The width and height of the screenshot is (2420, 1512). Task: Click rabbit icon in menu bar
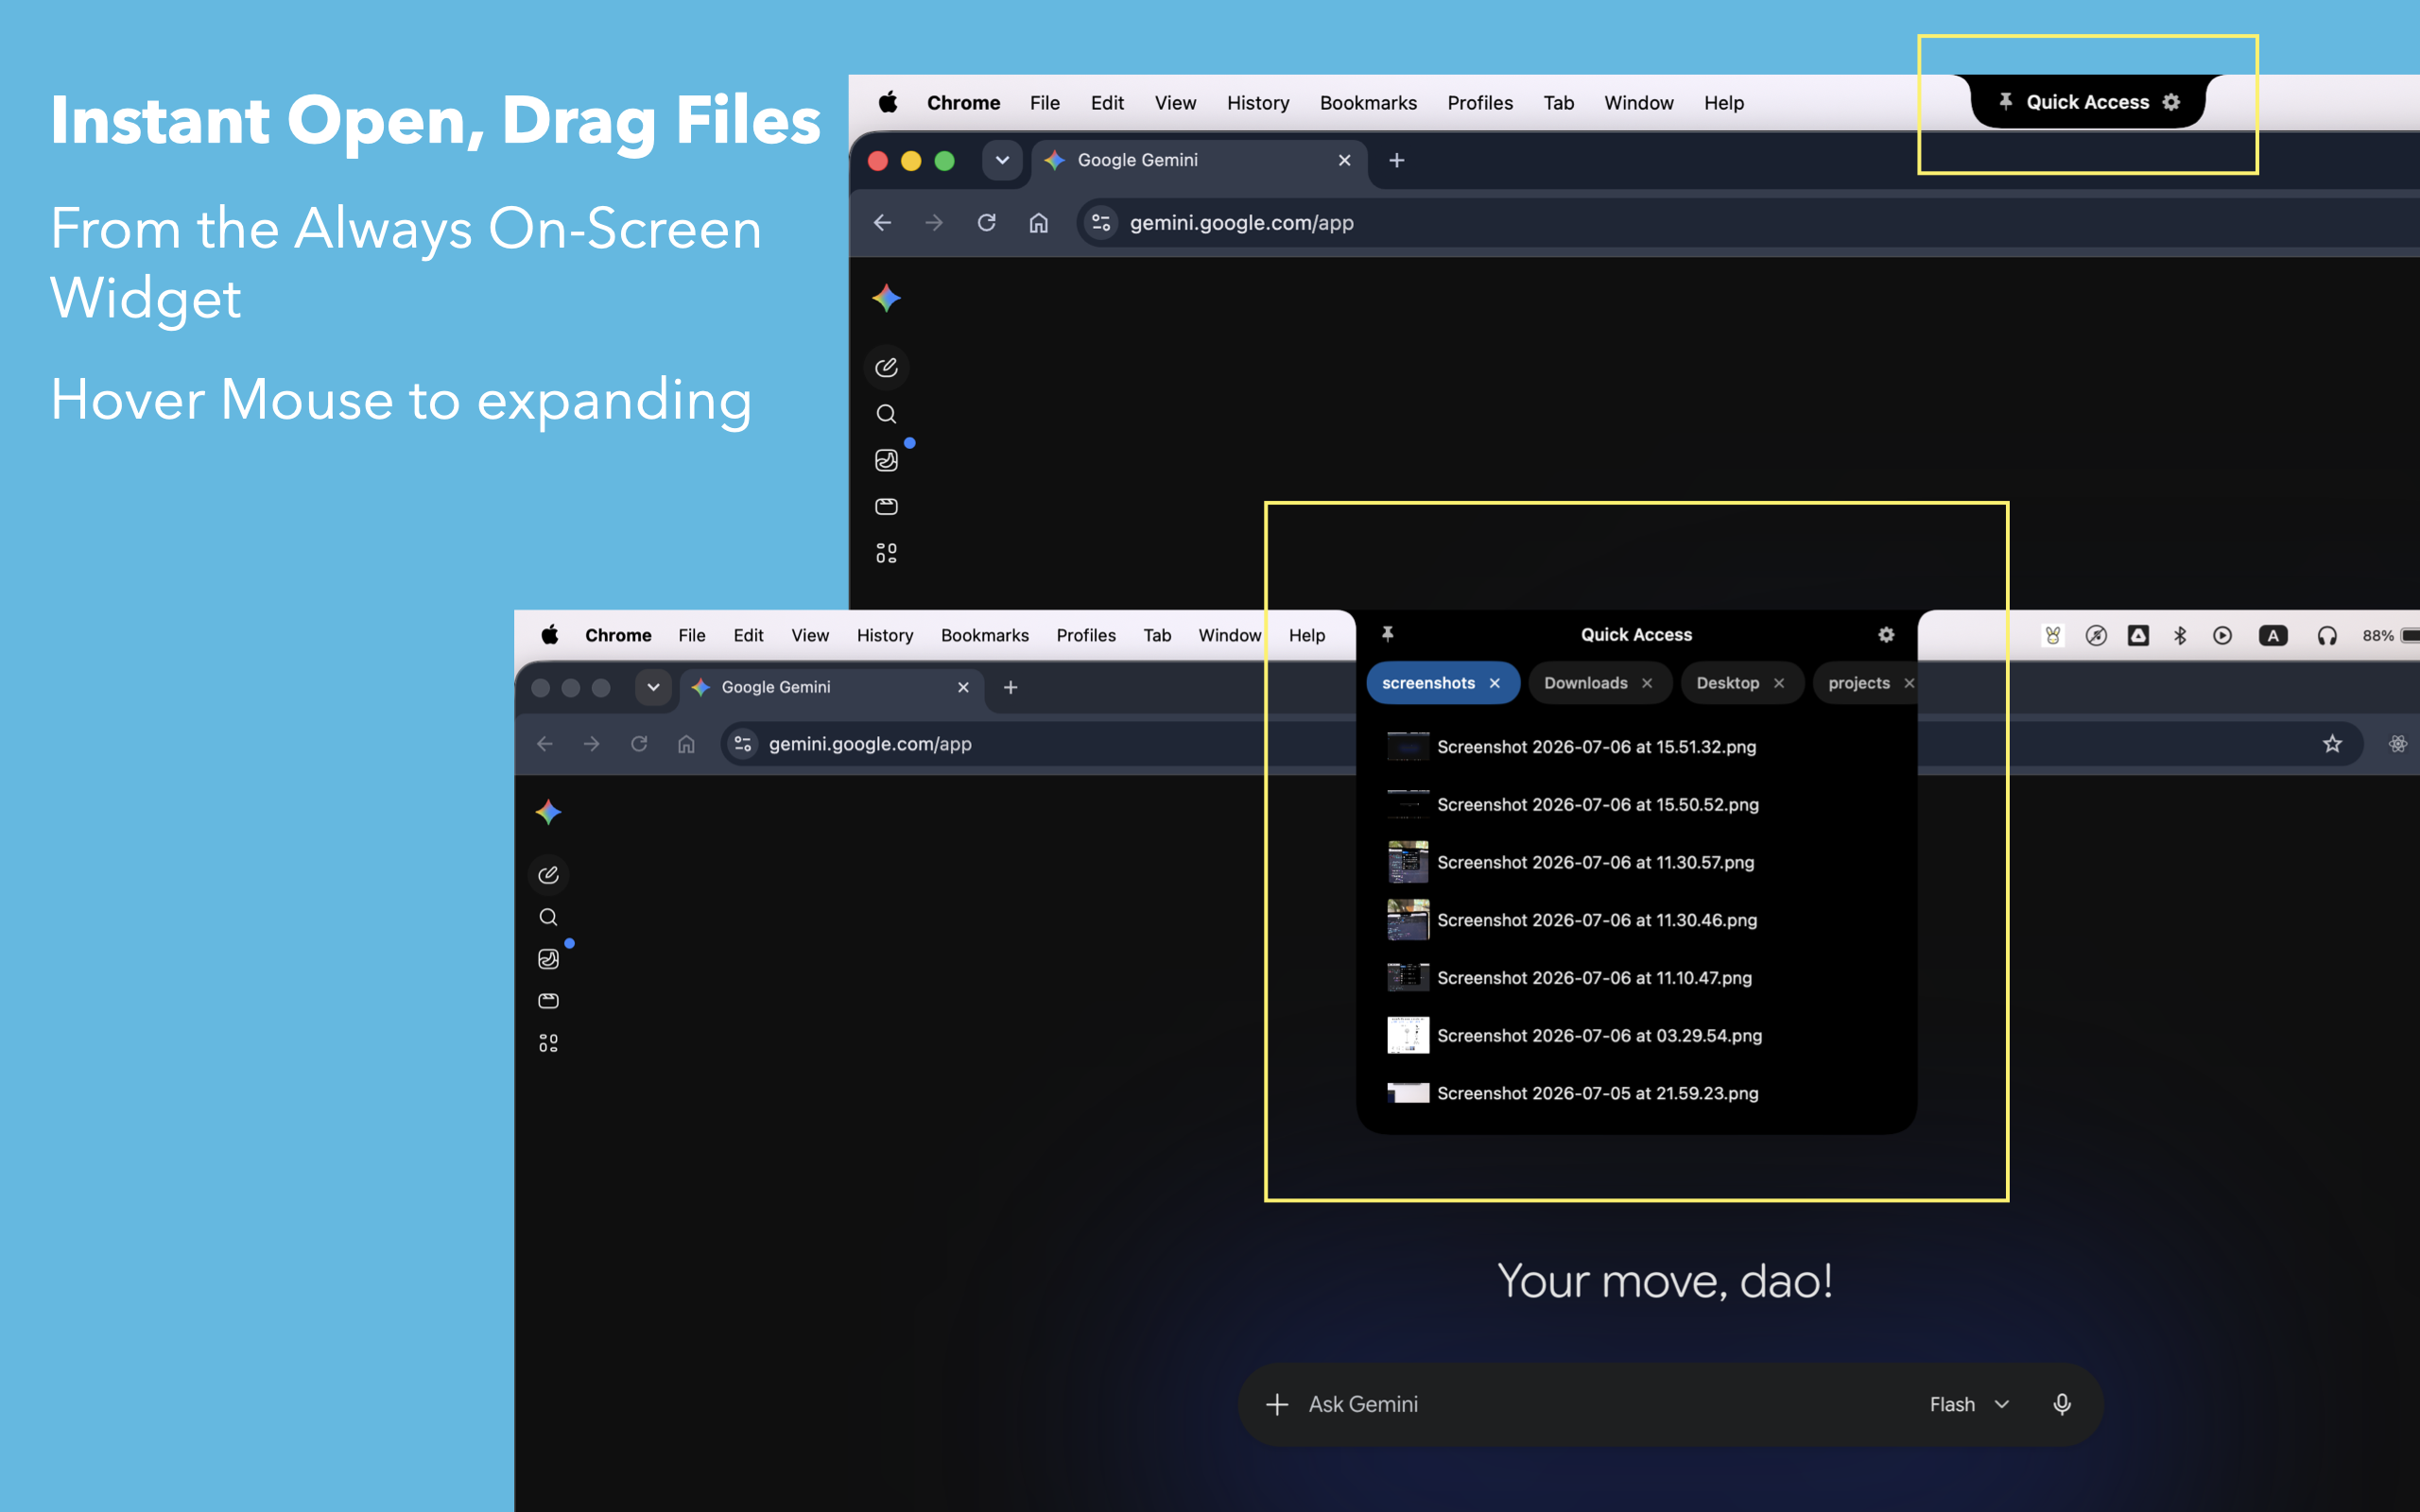point(2053,635)
